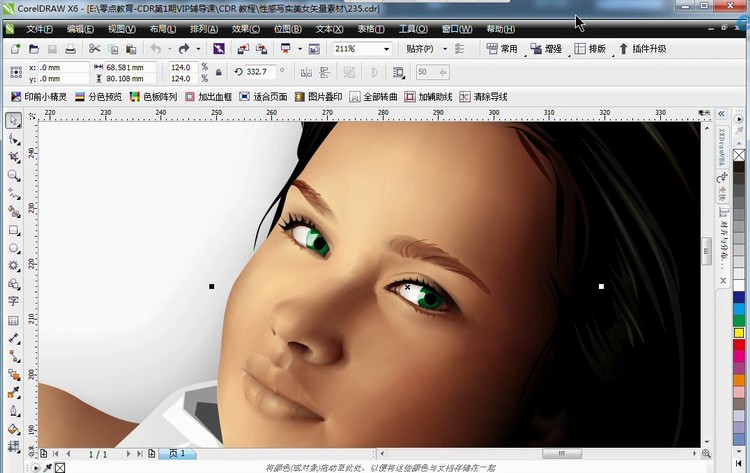
Task: Select the Text tool (字)
Action: 13,301
